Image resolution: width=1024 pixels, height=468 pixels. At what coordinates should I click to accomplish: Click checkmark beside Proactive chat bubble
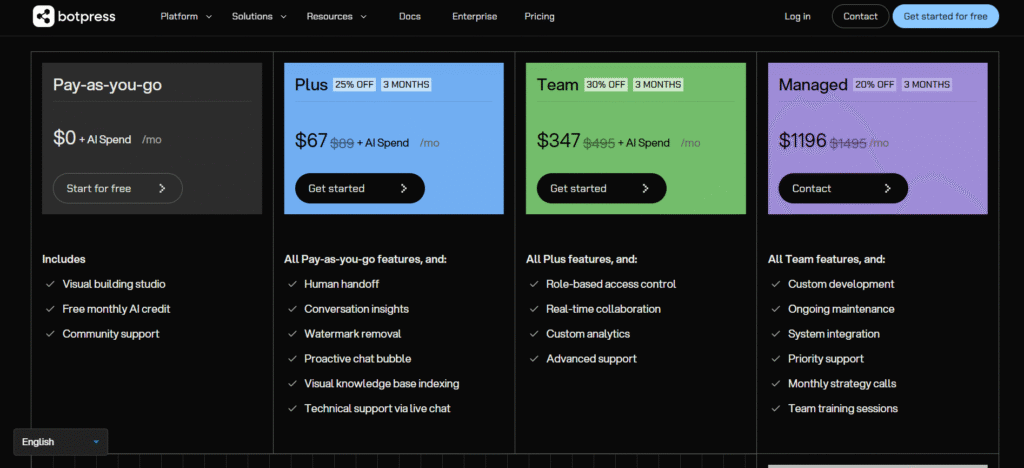[x=292, y=358]
